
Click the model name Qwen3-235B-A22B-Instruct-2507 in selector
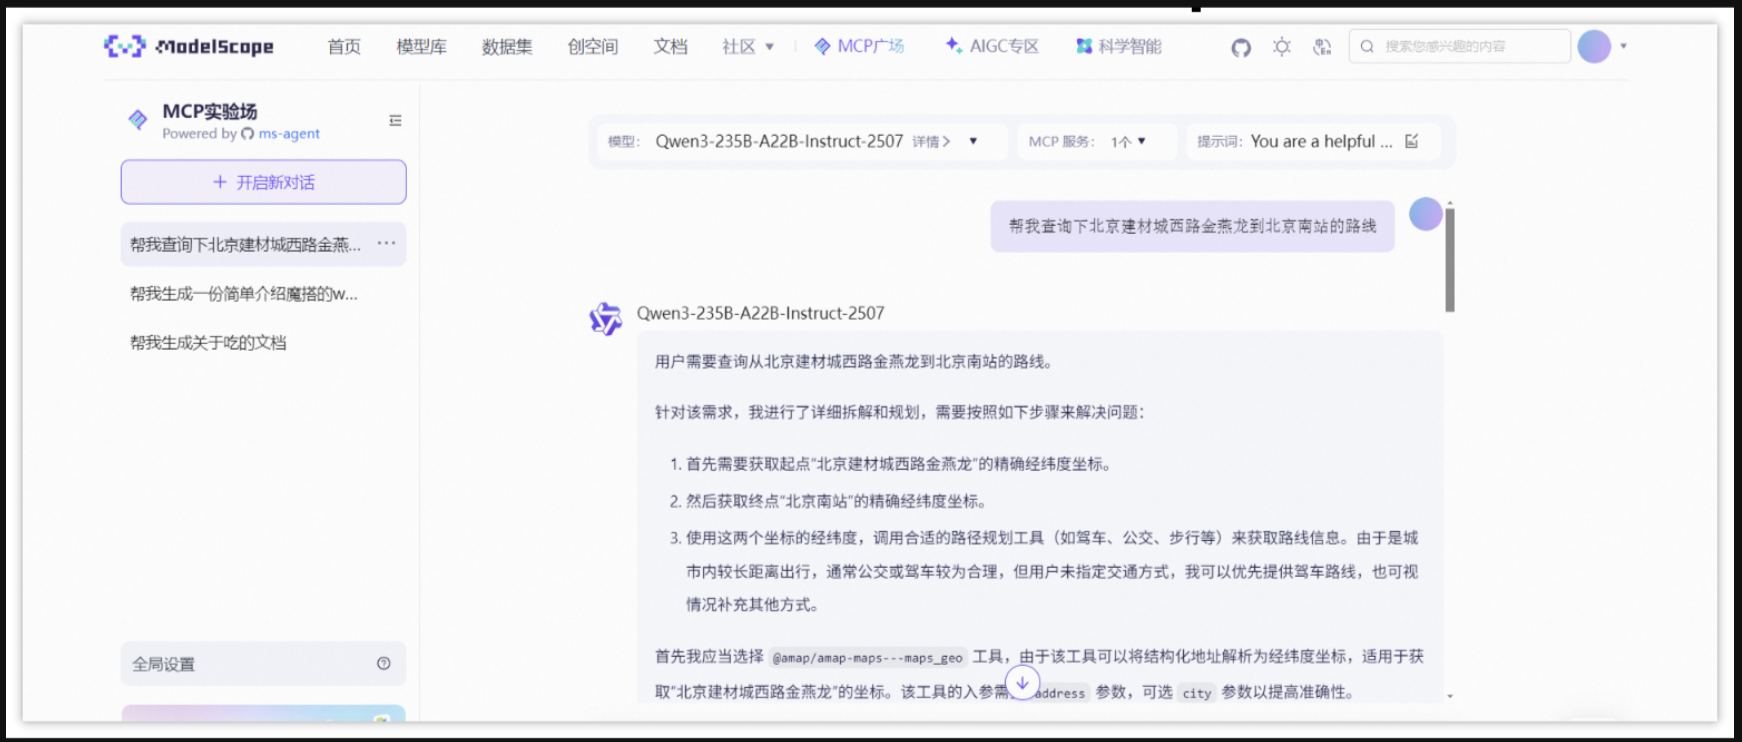[x=779, y=142]
